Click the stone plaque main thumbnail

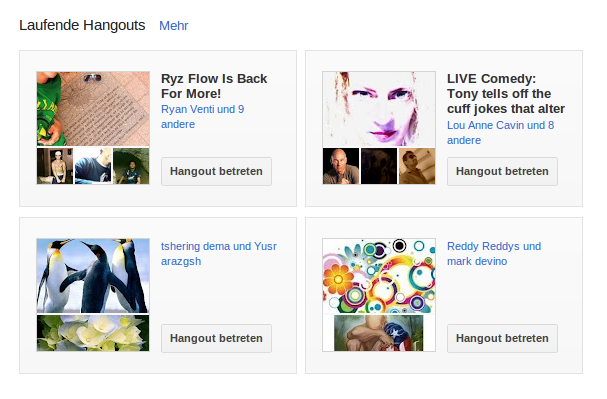tap(93, 109)
